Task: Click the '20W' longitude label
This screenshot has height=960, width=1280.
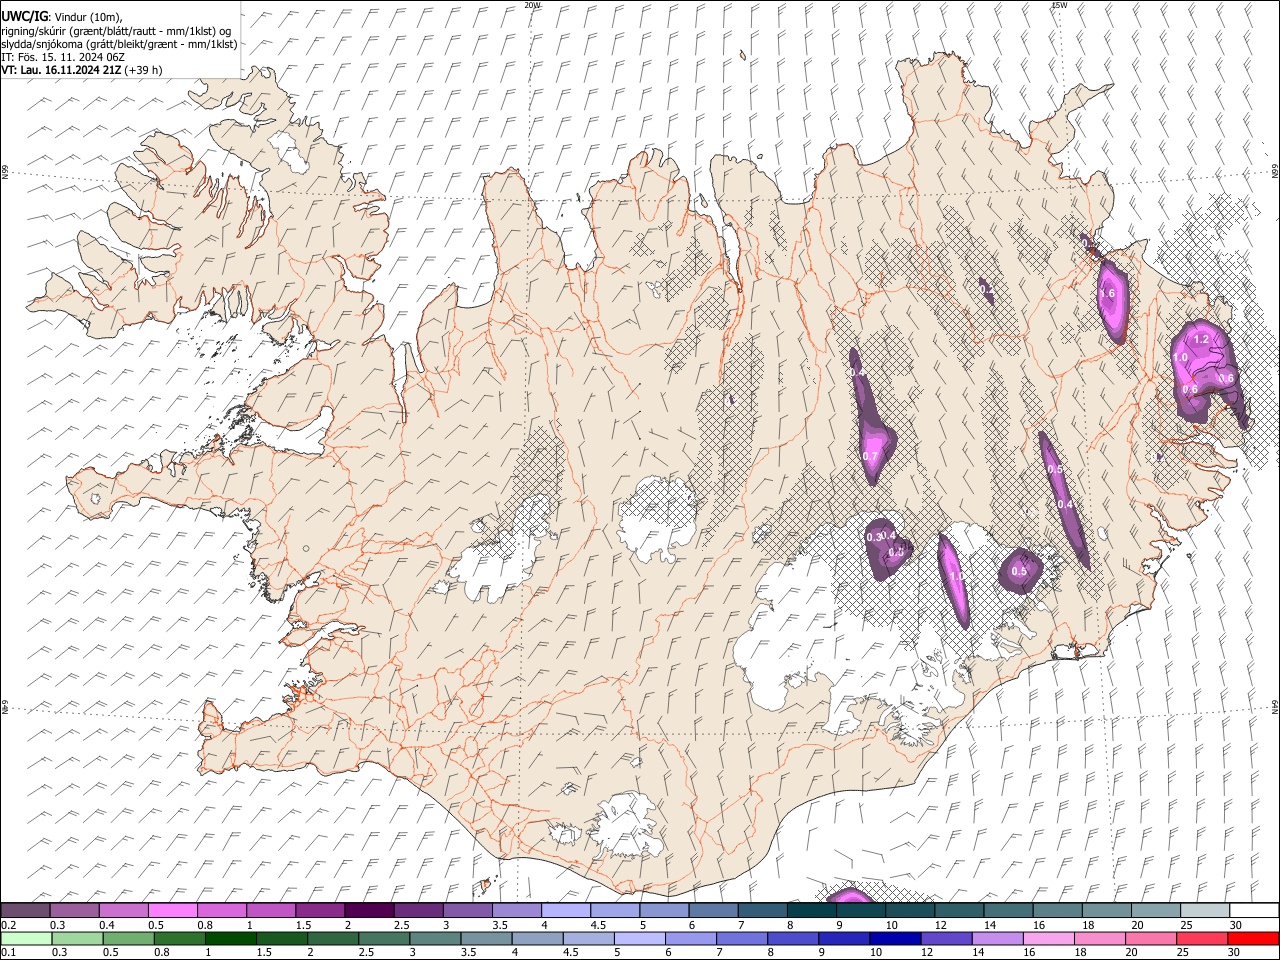Action: 532,5
